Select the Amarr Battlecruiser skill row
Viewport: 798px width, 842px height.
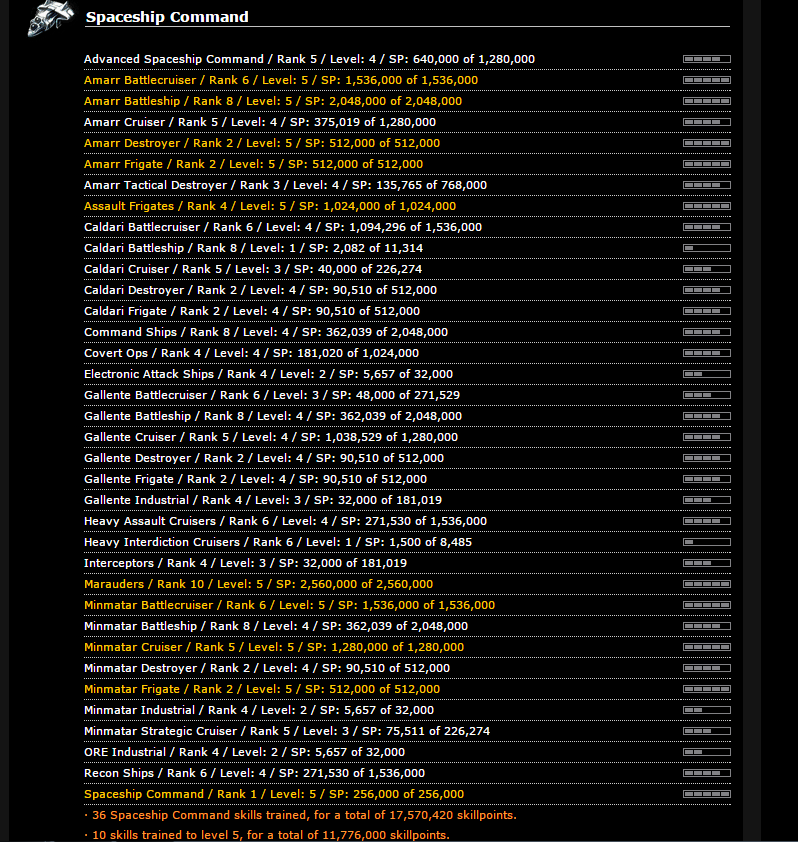point(407,80)
